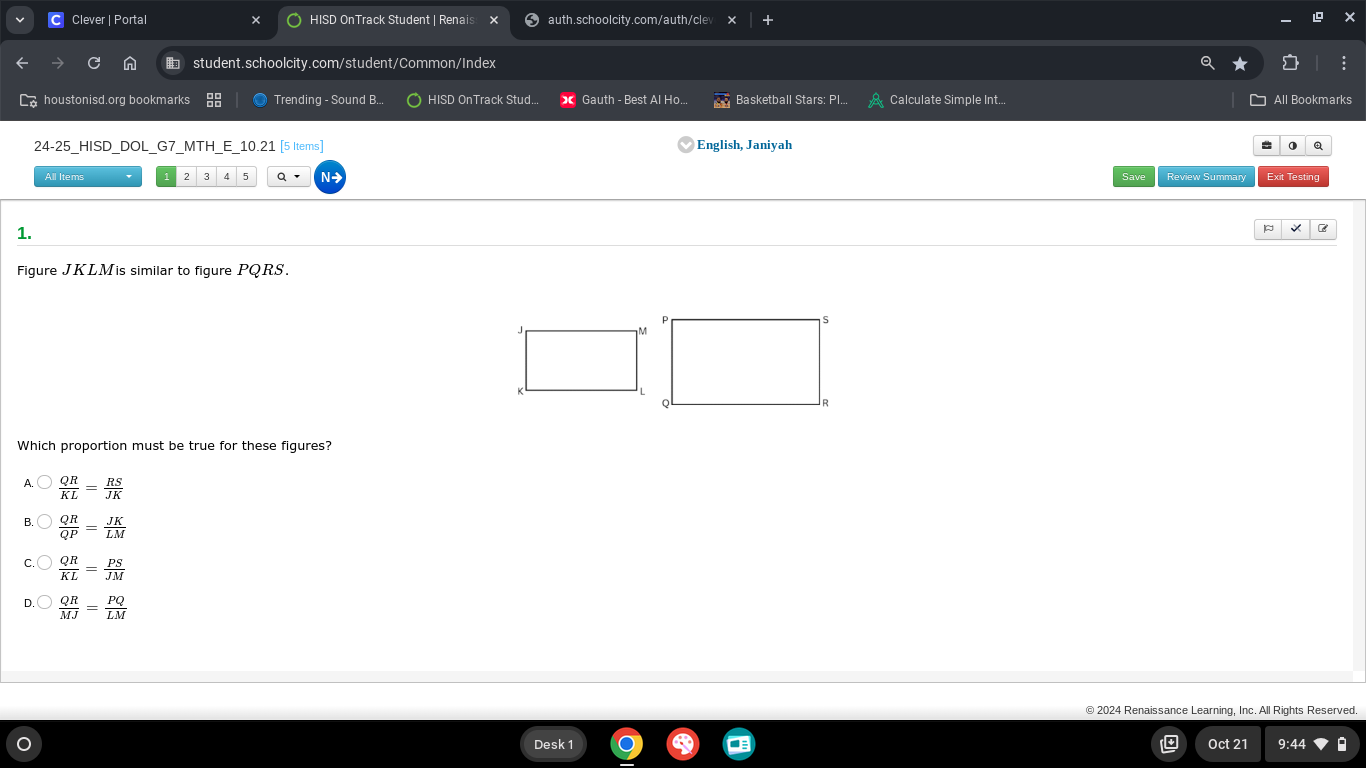Click the Desk 1 button
Viewport: 1366px width, 768px height.
[554, 744]
